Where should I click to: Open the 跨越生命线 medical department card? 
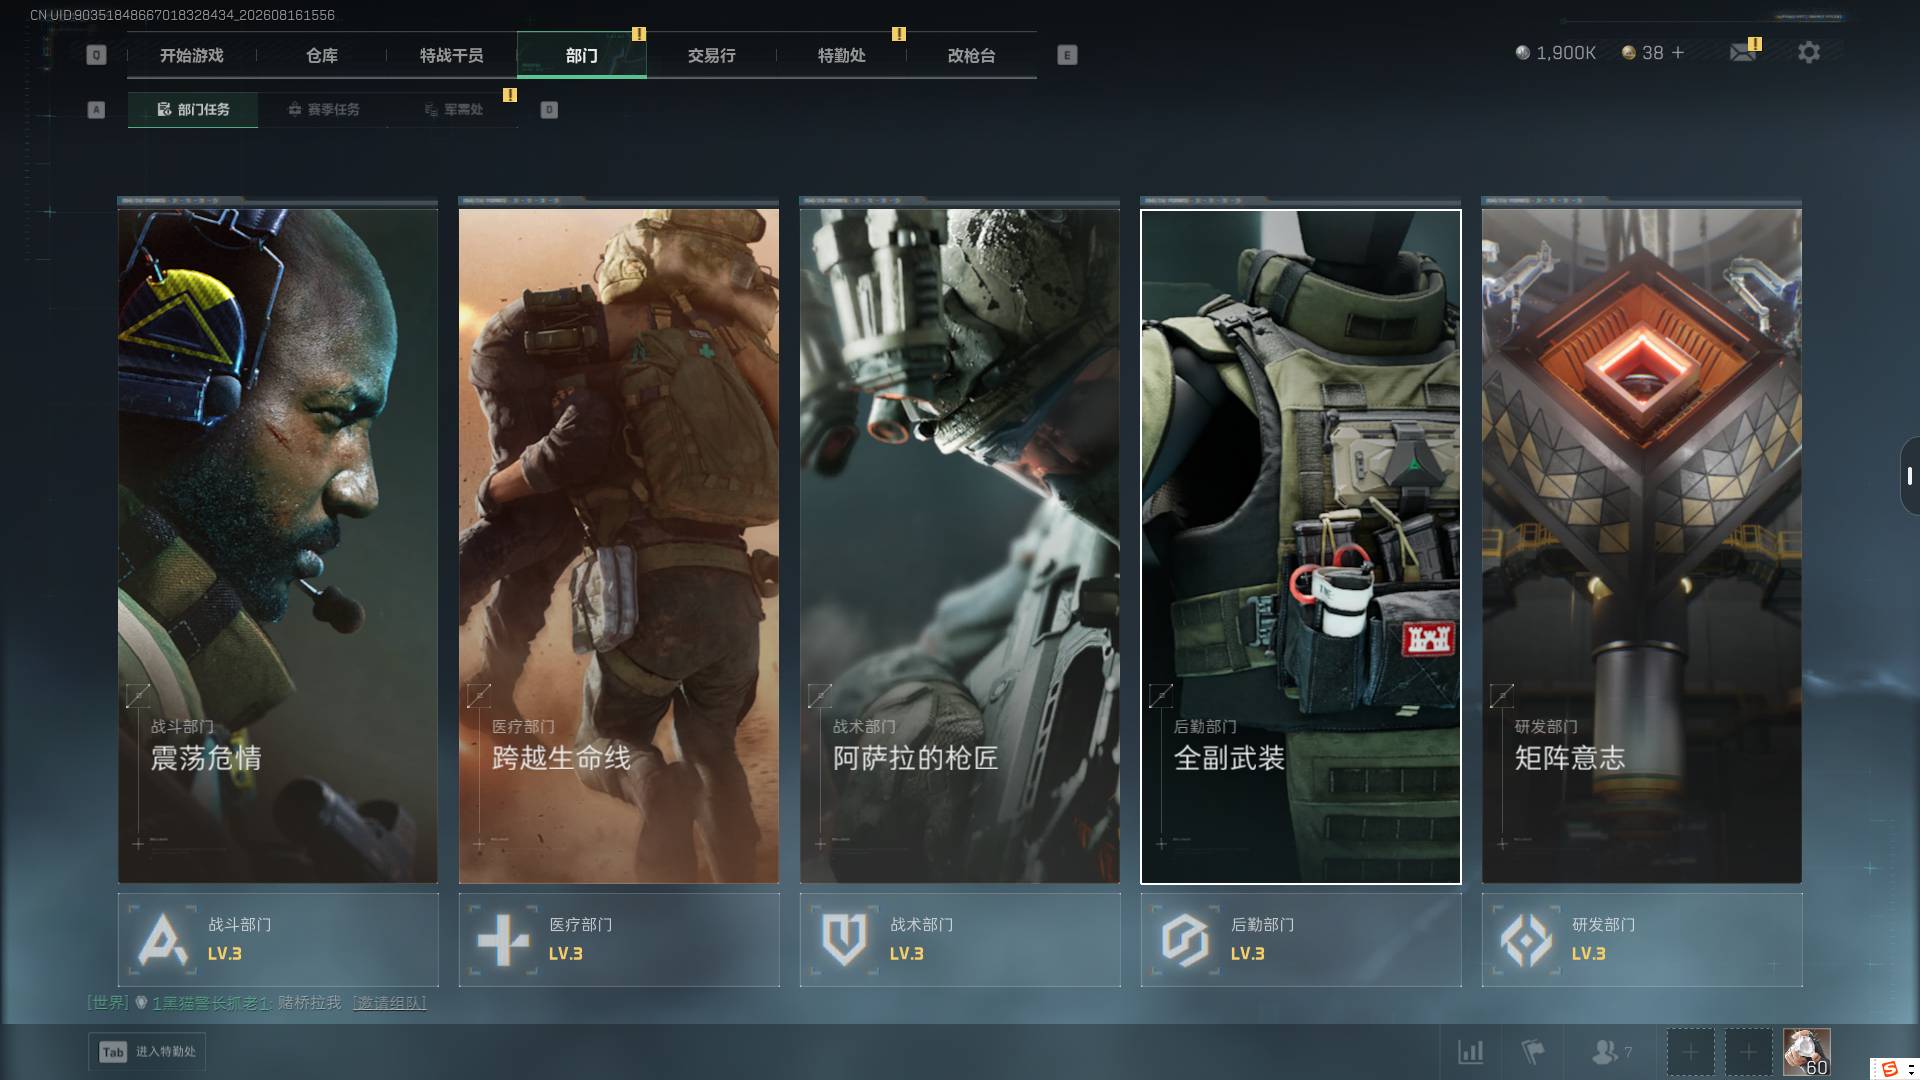click(619, 546)
